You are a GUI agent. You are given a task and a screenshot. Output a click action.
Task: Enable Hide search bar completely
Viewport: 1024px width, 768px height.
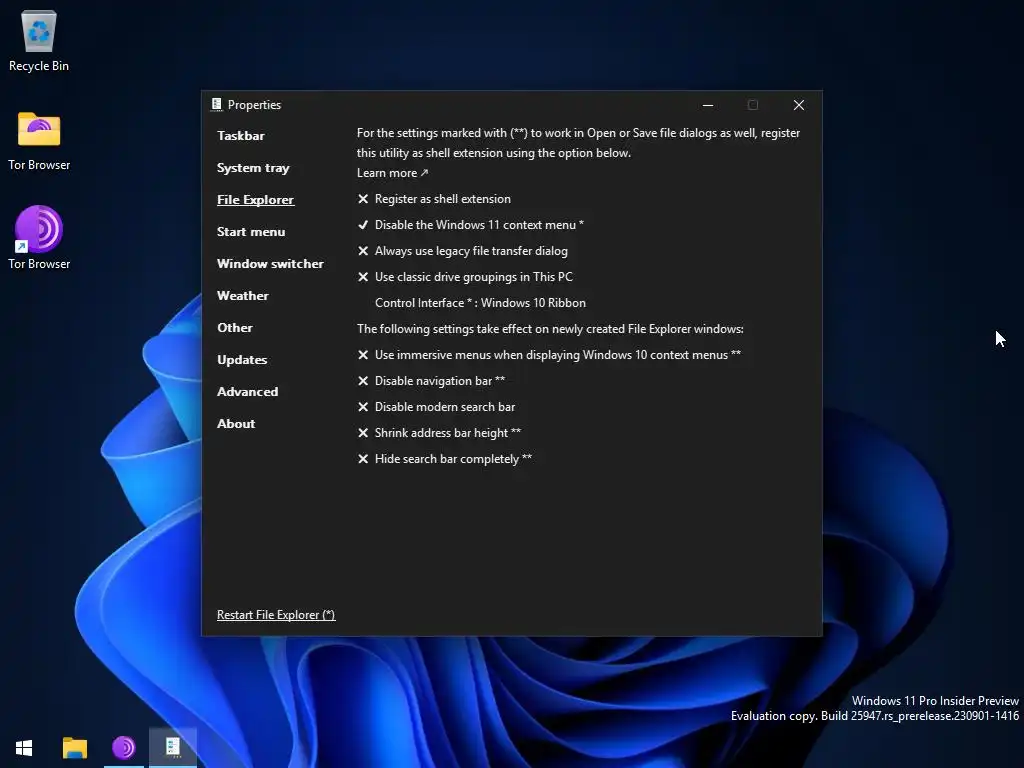point(445,459)
